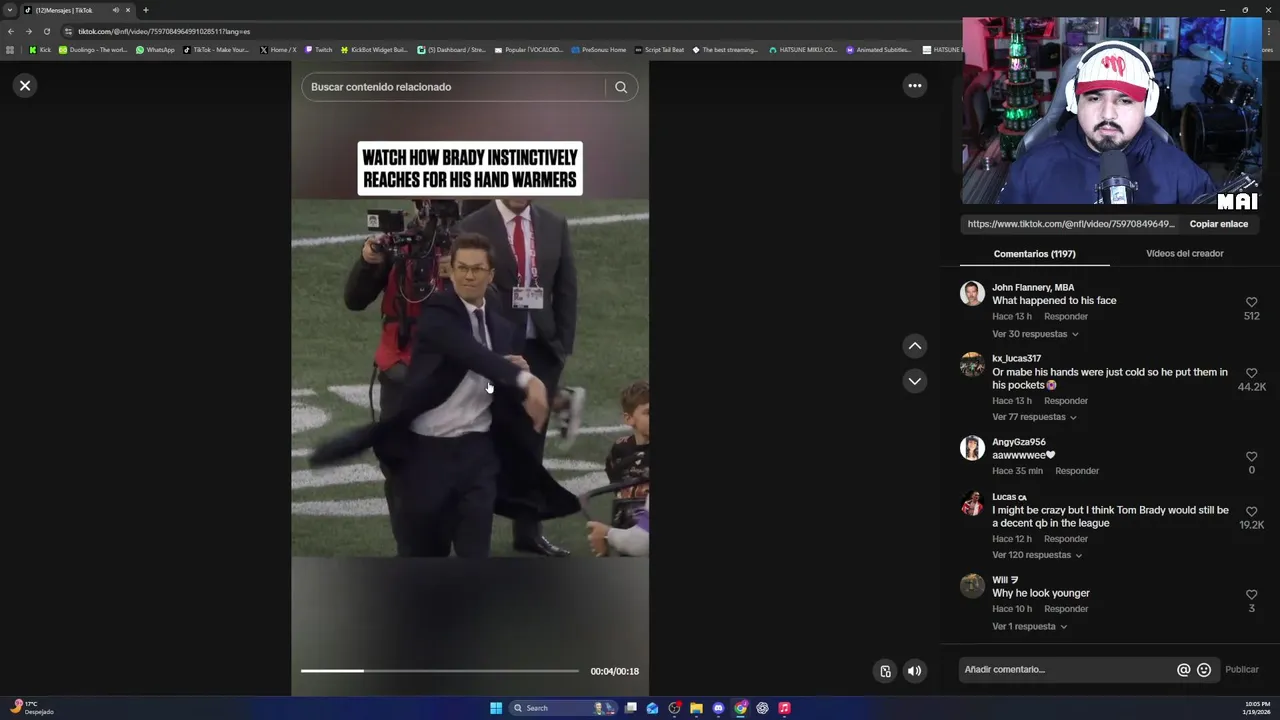Open John Flannery, MBA profile name
Screen dimensions: 1280x720
(1033, 288)
